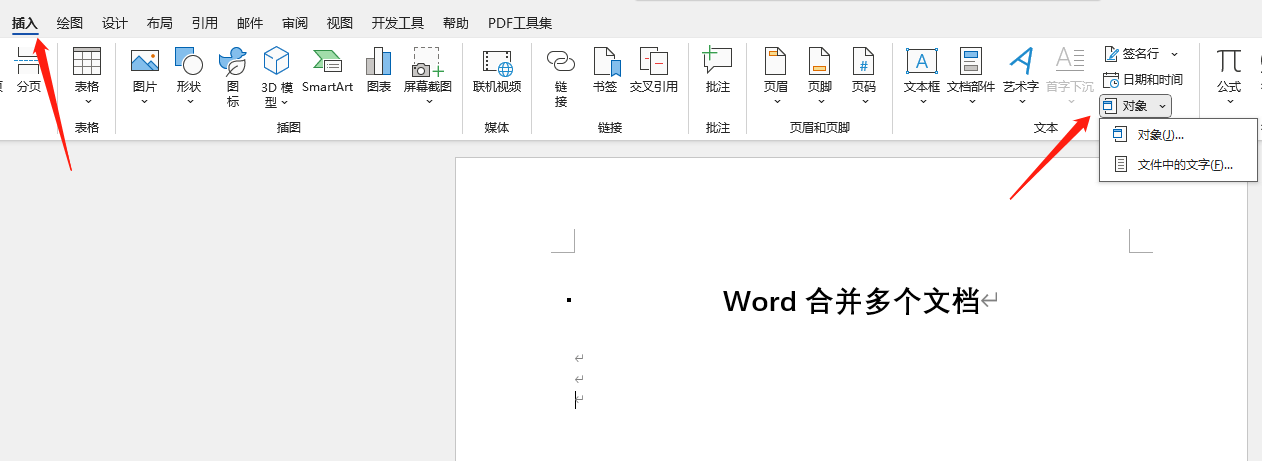Viewport: 1262px width, 461px height.
Task: Add a bookmark with 书签
Action: 605,70
